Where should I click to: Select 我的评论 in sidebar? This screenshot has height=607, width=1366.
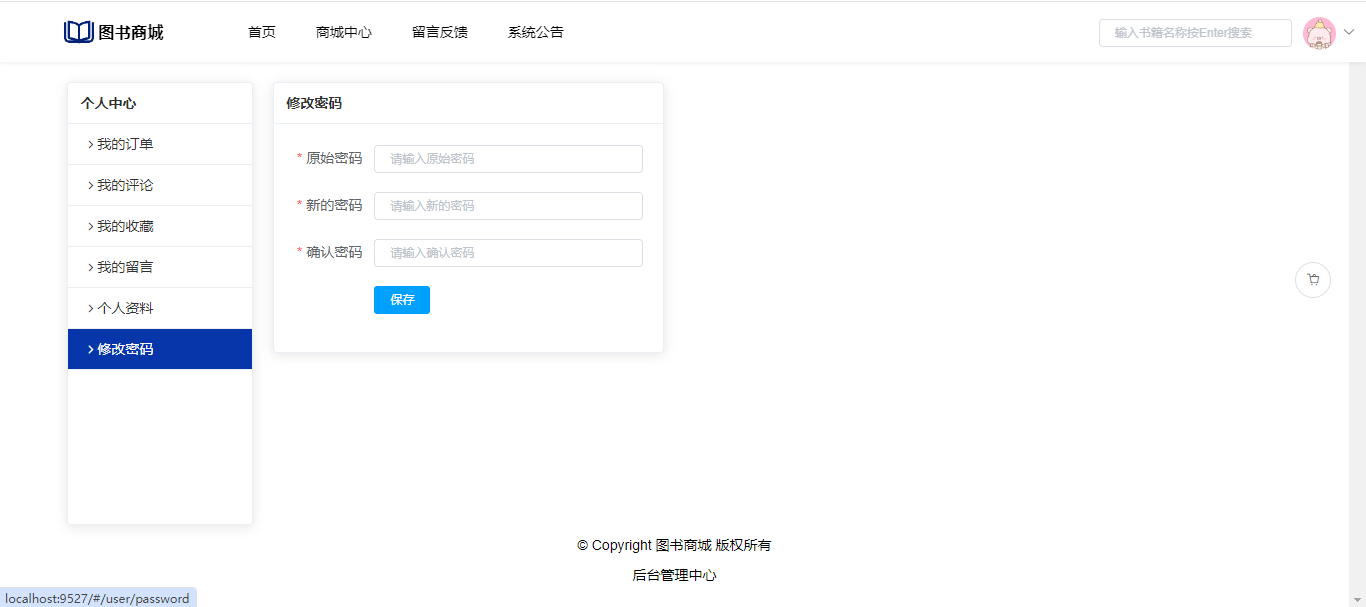(160, 185)
